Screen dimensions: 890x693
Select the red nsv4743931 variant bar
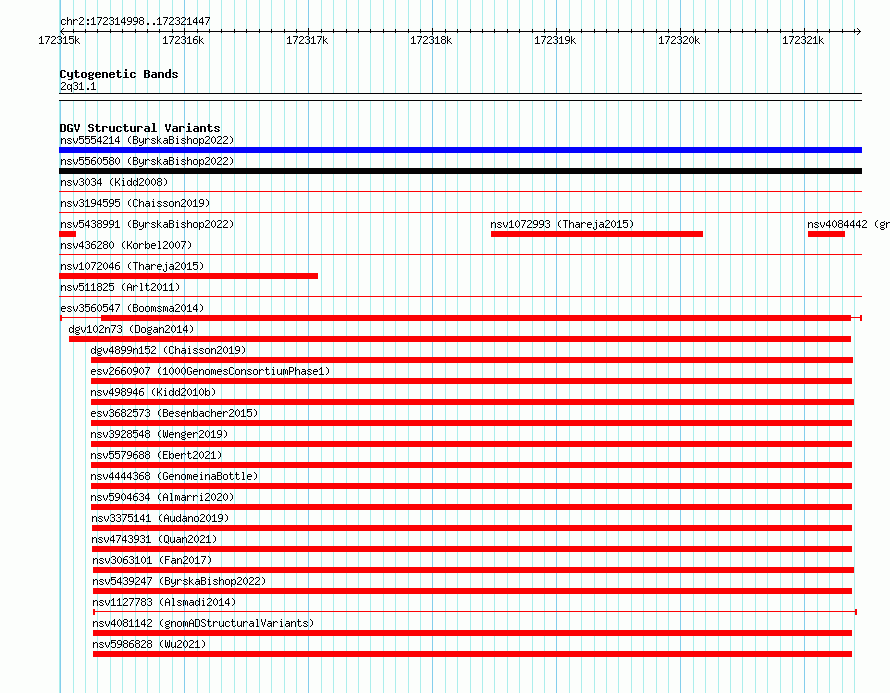472,549
